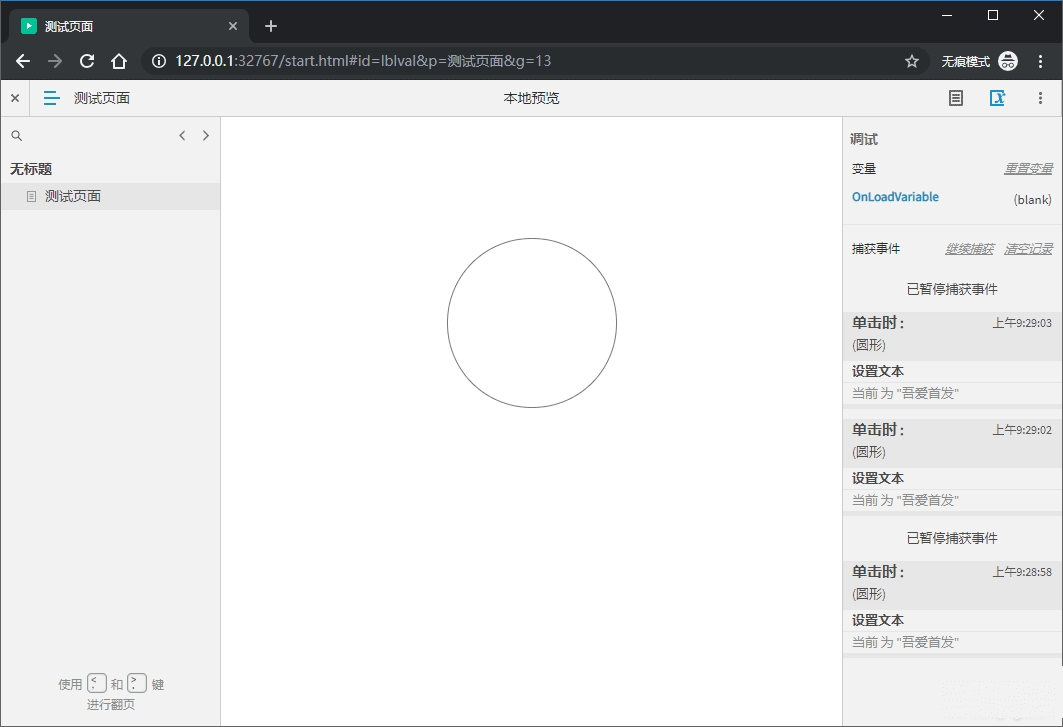The width and height of the screenshot is (1063, 727).
Task: Click the circle shape in the preview
Action: click(x=532, y=323)
